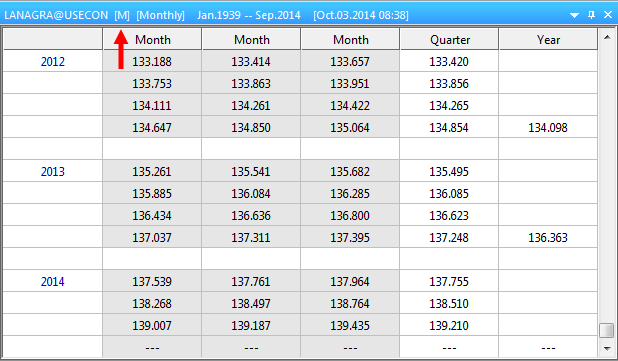Click the [M] frequency indicator in title

pos(122,15)
